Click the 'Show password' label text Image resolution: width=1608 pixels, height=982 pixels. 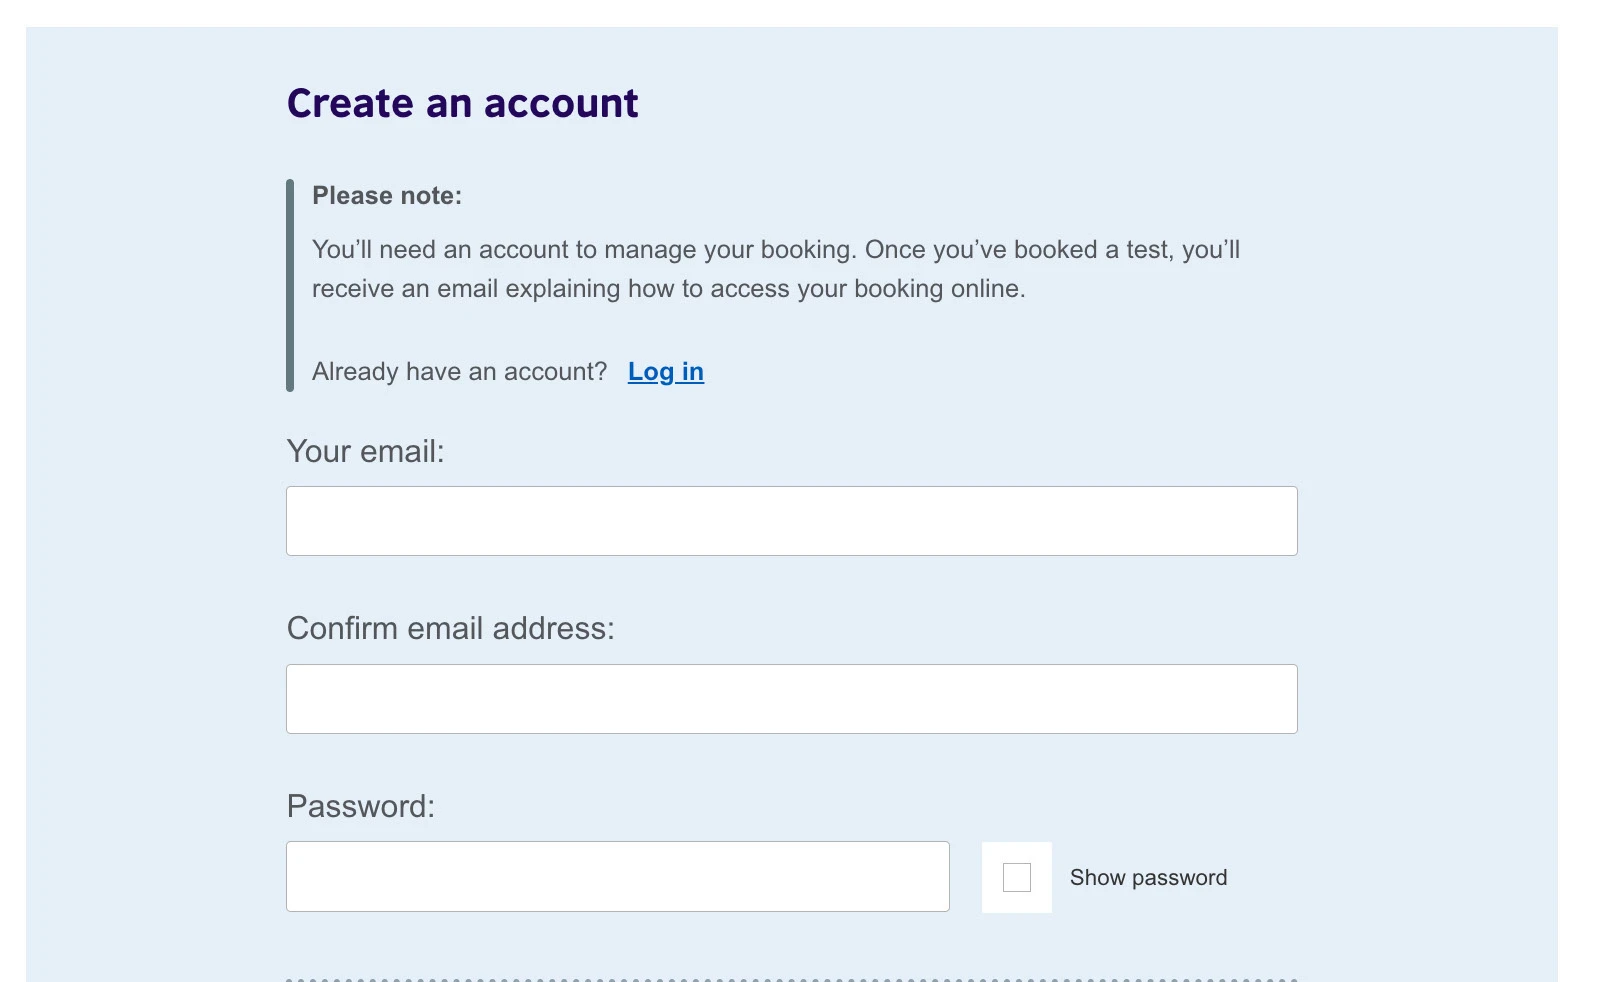click(x=1148, y=877)
